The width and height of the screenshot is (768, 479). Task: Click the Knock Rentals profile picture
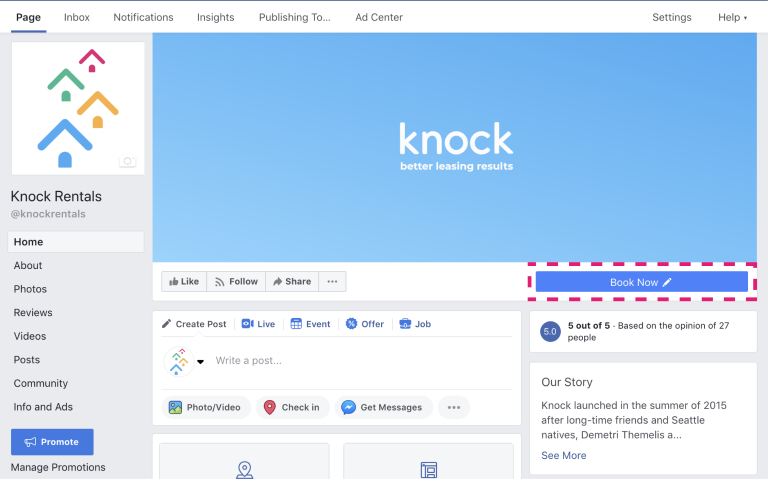pyautogui.click(x=78, y=108)
